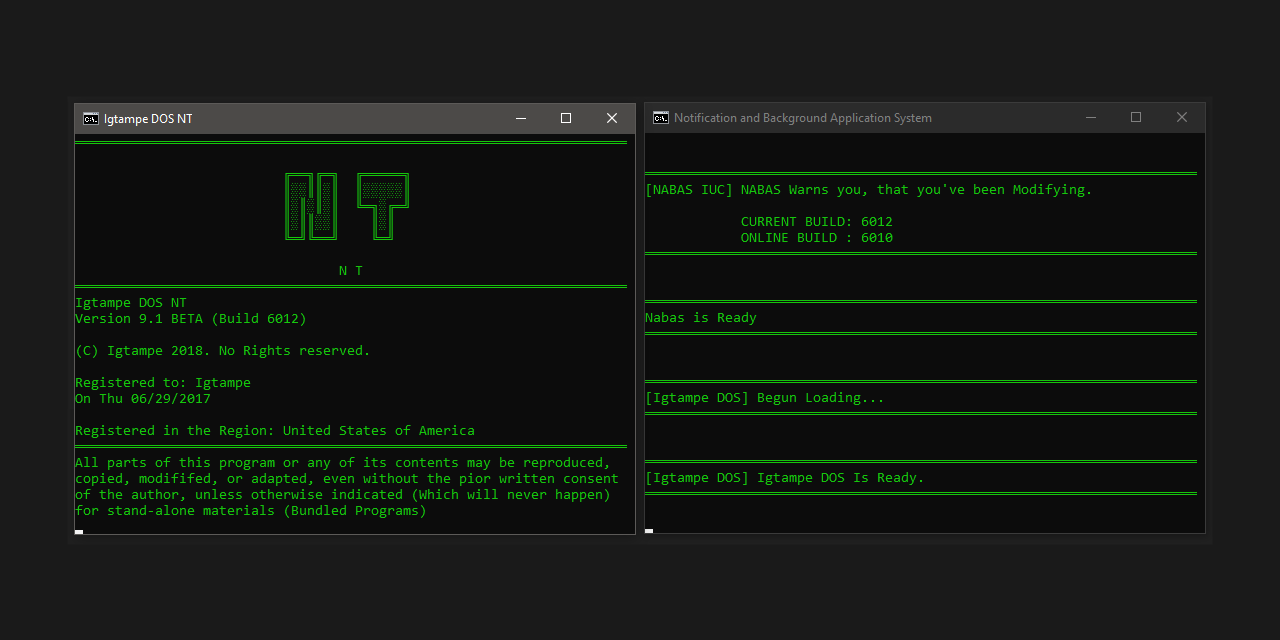1280x640 pixels.
Task: Maximize the NABAS window
Action: [1136, 117]
